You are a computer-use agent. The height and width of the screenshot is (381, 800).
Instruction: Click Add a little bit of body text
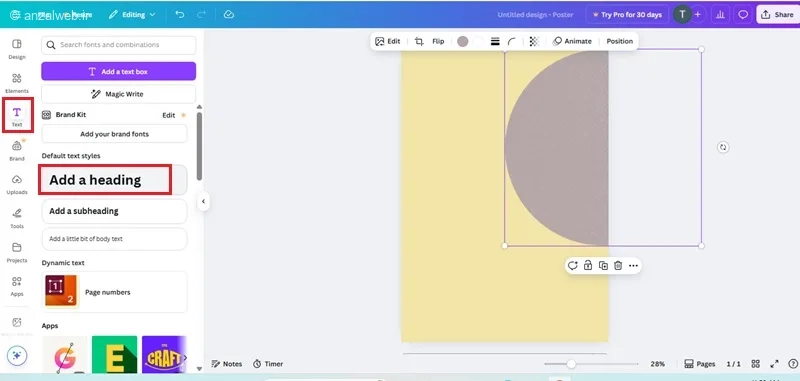[x=114, y=239]
